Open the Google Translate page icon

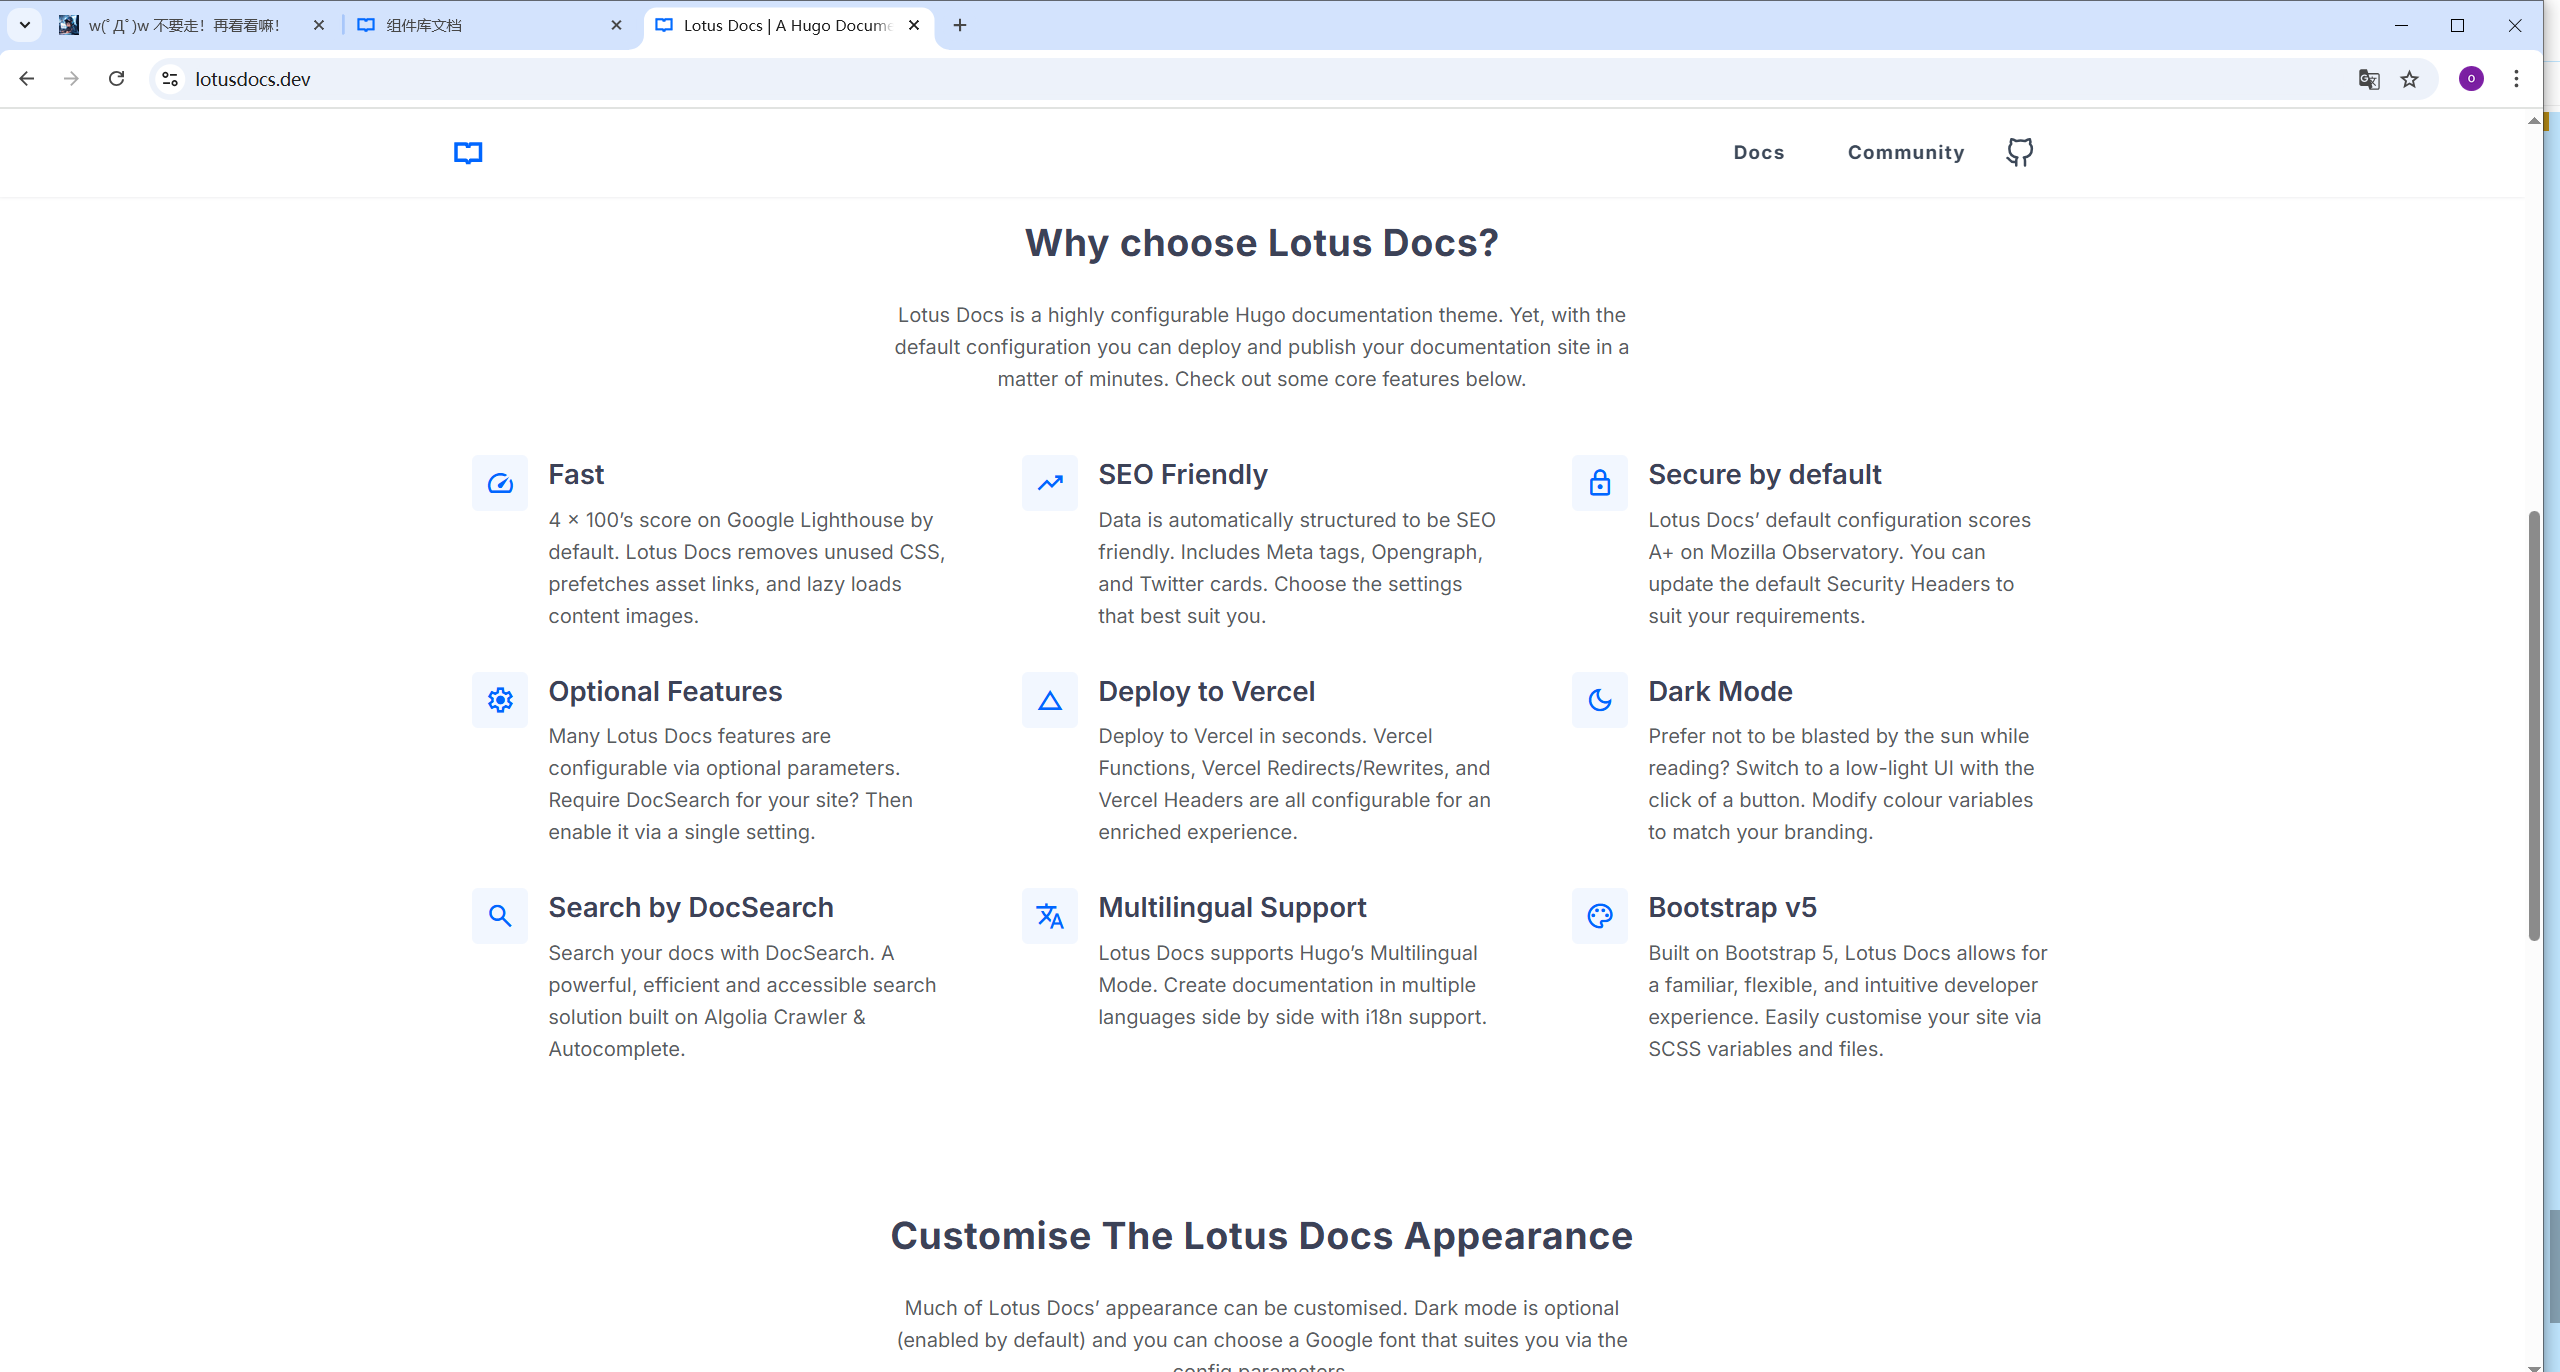tap(2368, 79)
